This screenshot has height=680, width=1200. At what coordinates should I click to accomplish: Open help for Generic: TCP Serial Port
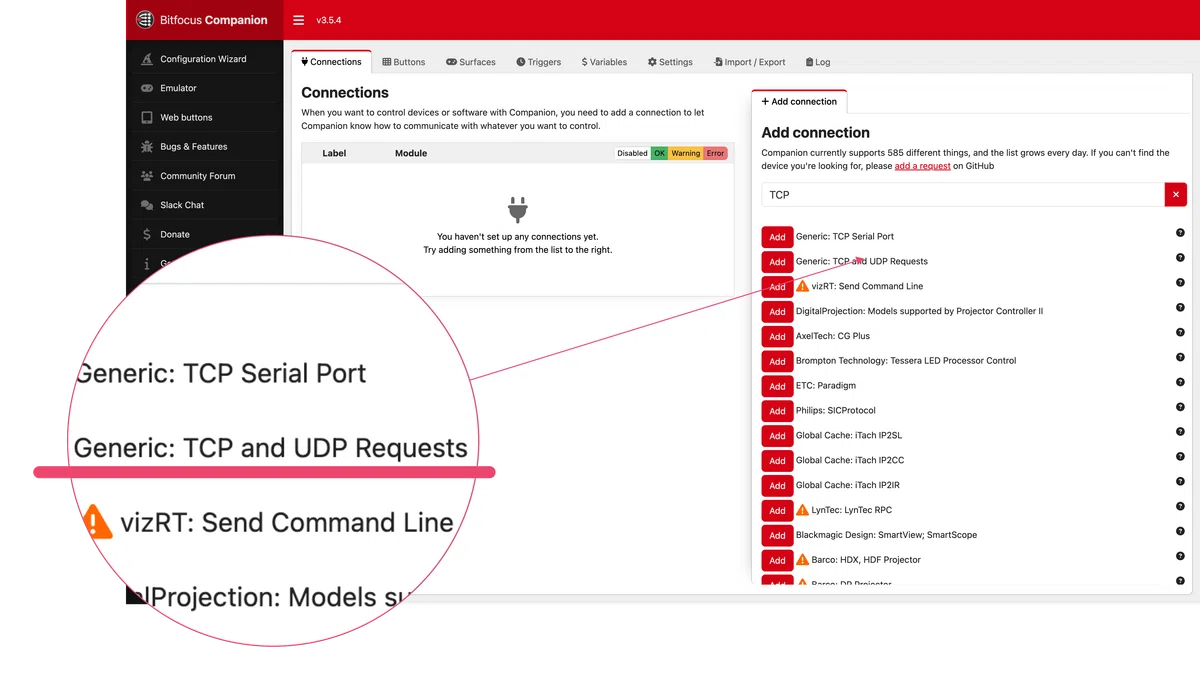tap(1180, 233)
